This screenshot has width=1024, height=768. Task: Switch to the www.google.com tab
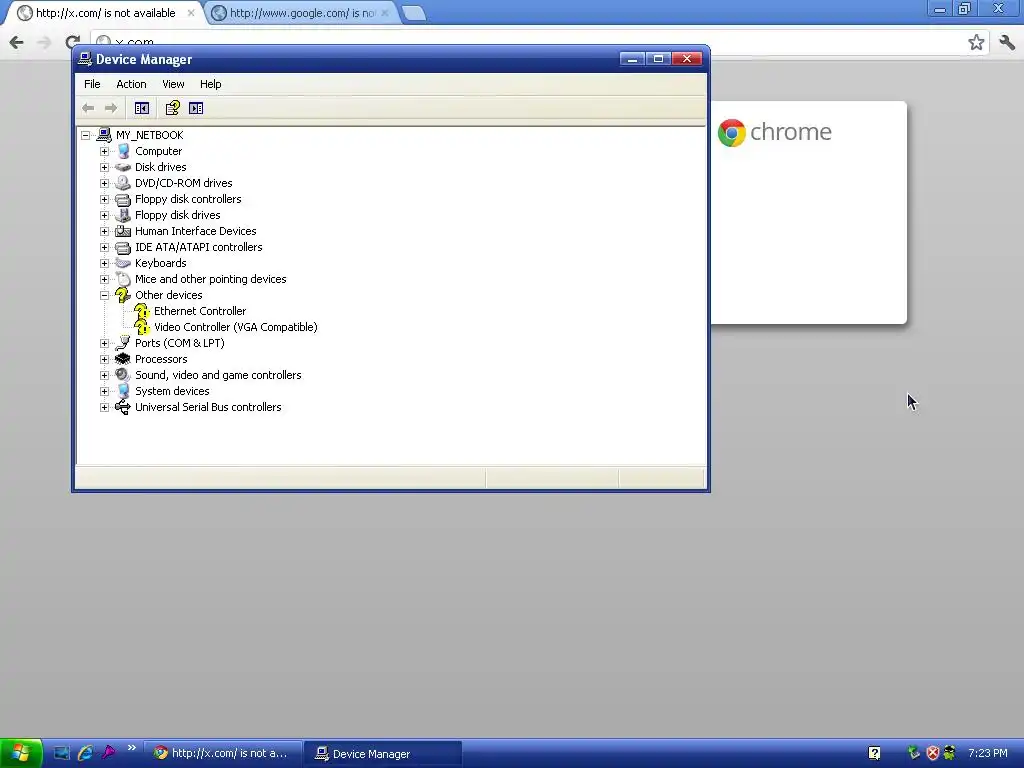[300, 13]
